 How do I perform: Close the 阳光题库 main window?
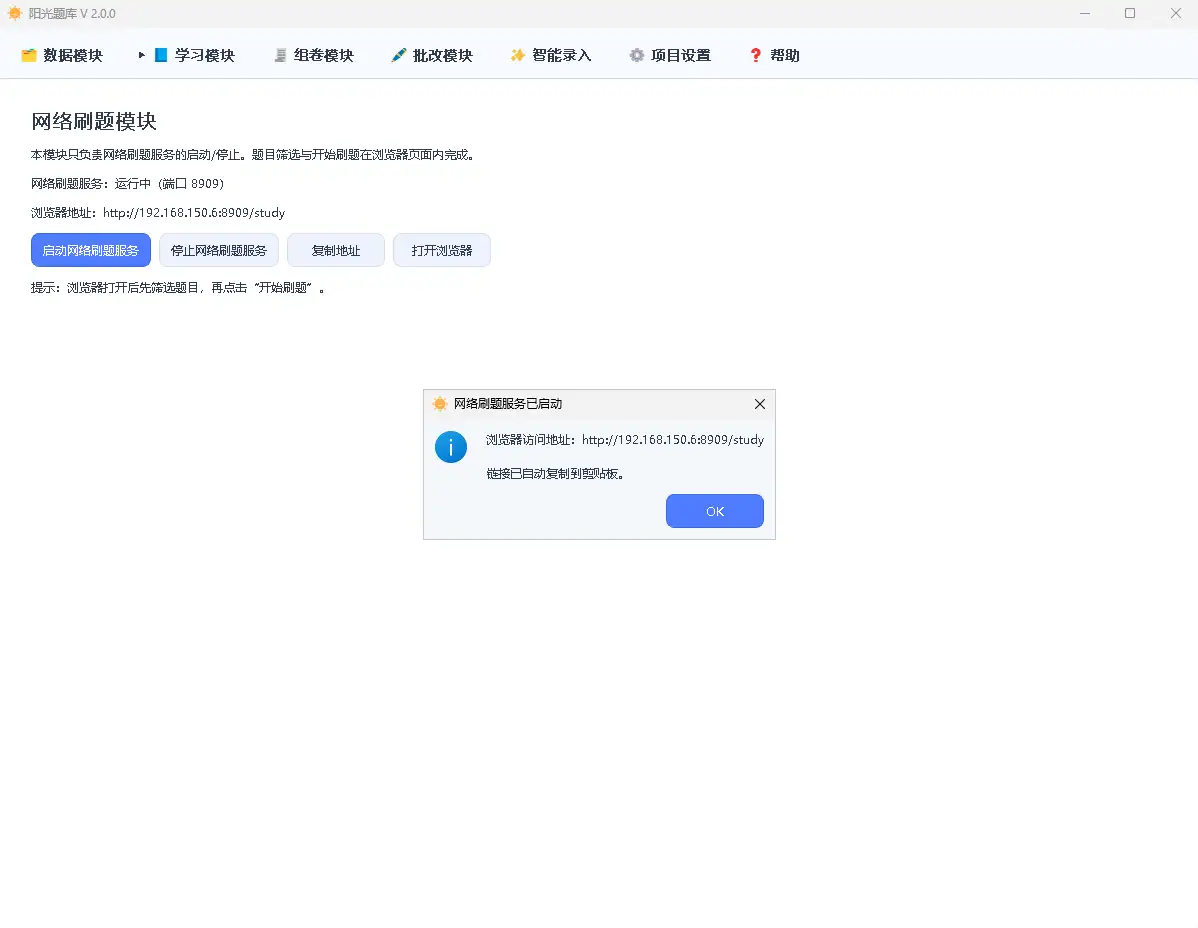[x=1176, y=13]
